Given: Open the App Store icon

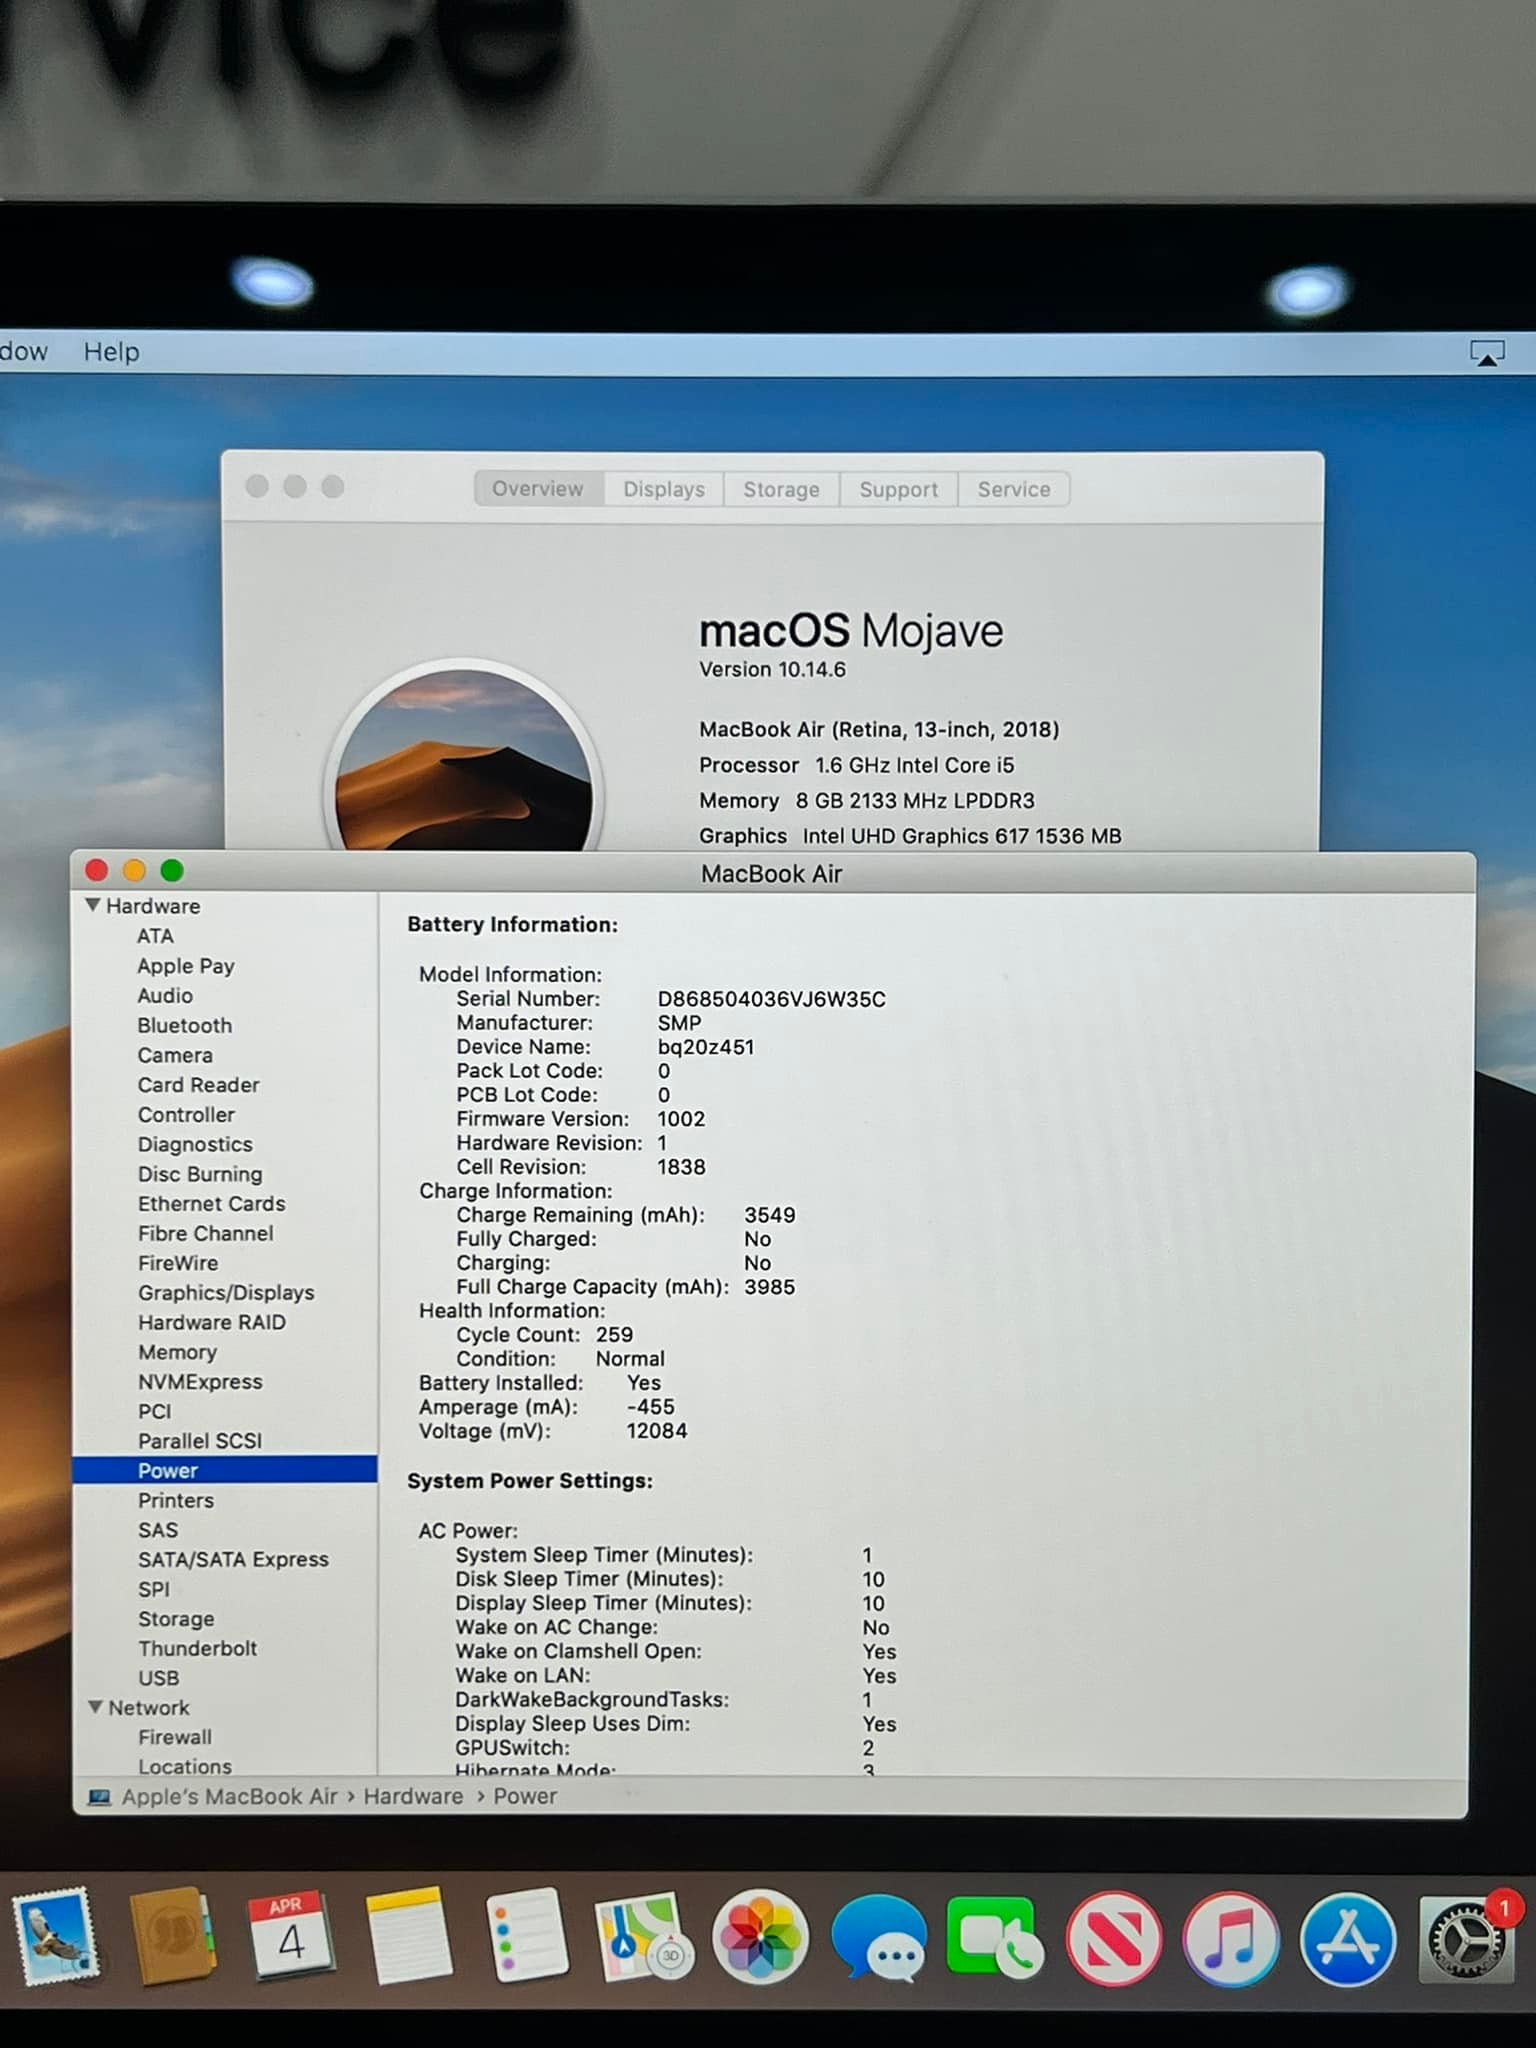Looking at the screenshot, I should pos(1347,1939).
